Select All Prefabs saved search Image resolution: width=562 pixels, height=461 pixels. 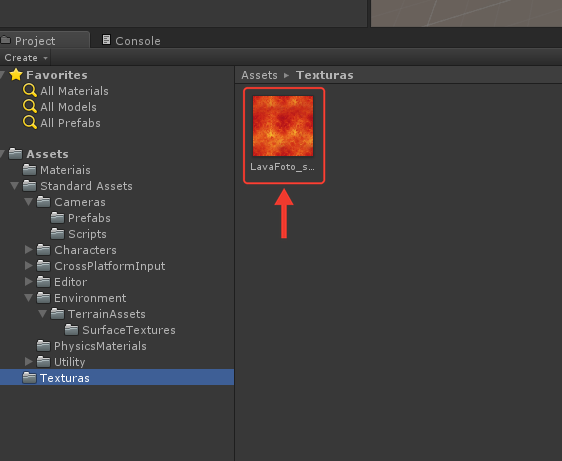pyautogui.click(x=70, y=123)
